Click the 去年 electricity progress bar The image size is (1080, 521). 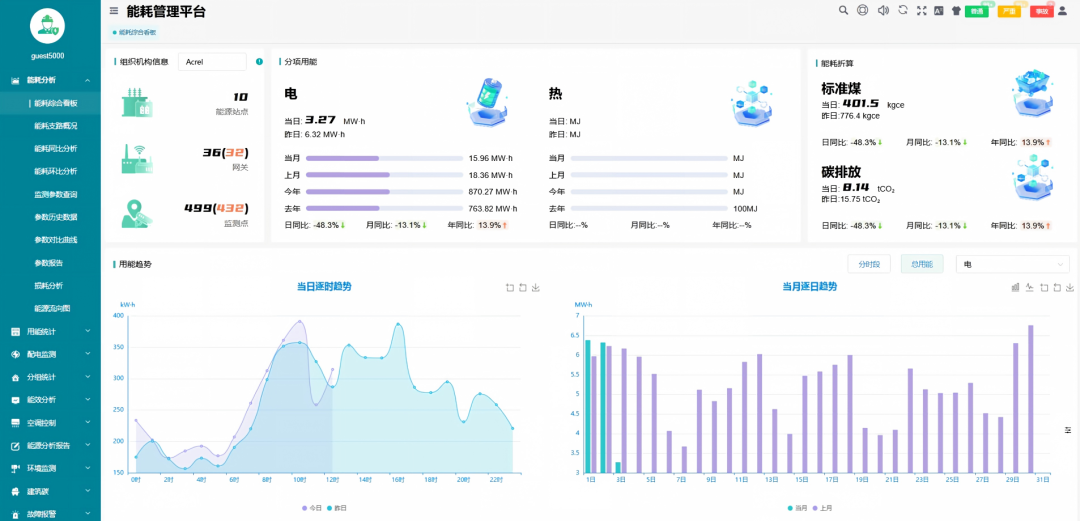[x=384, y=208]
